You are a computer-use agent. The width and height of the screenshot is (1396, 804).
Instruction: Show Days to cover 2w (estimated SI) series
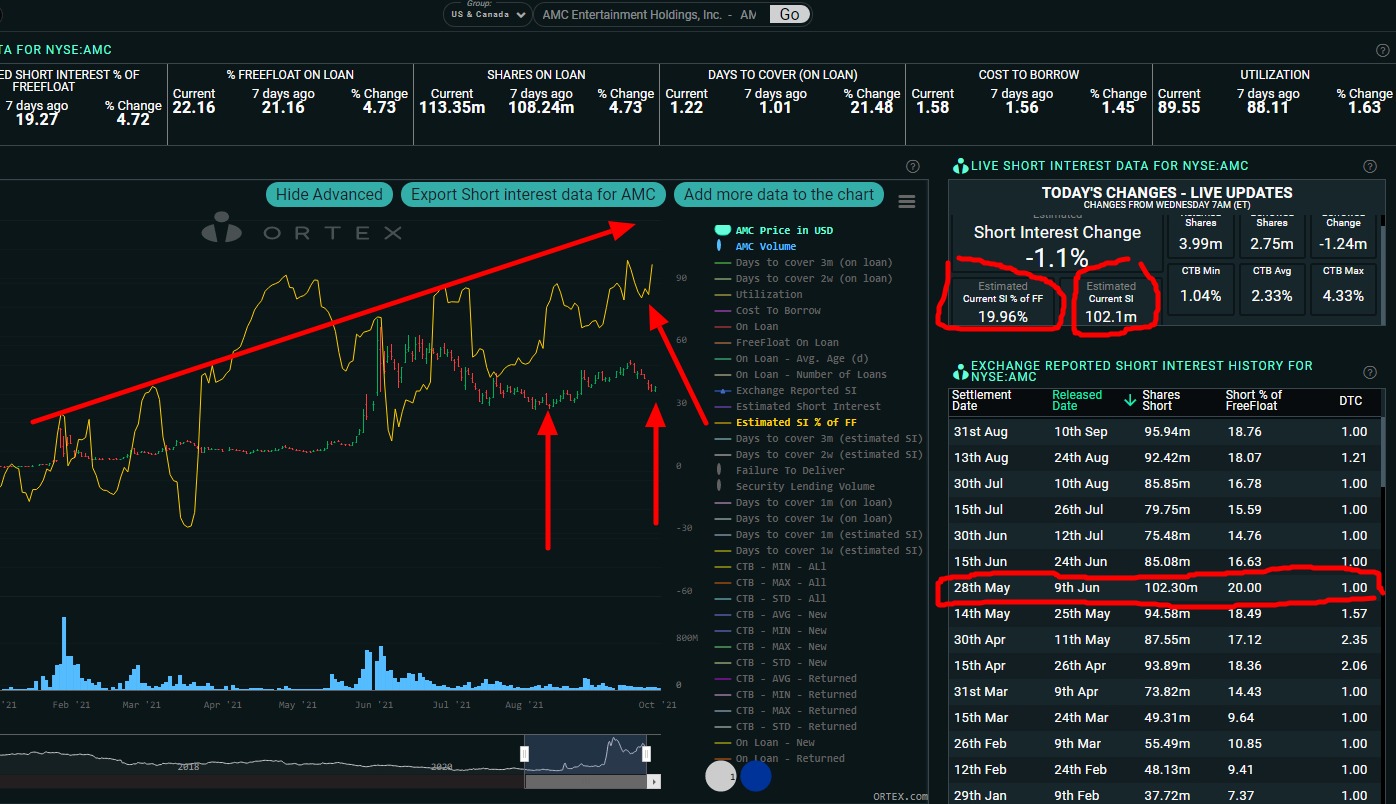819,454
